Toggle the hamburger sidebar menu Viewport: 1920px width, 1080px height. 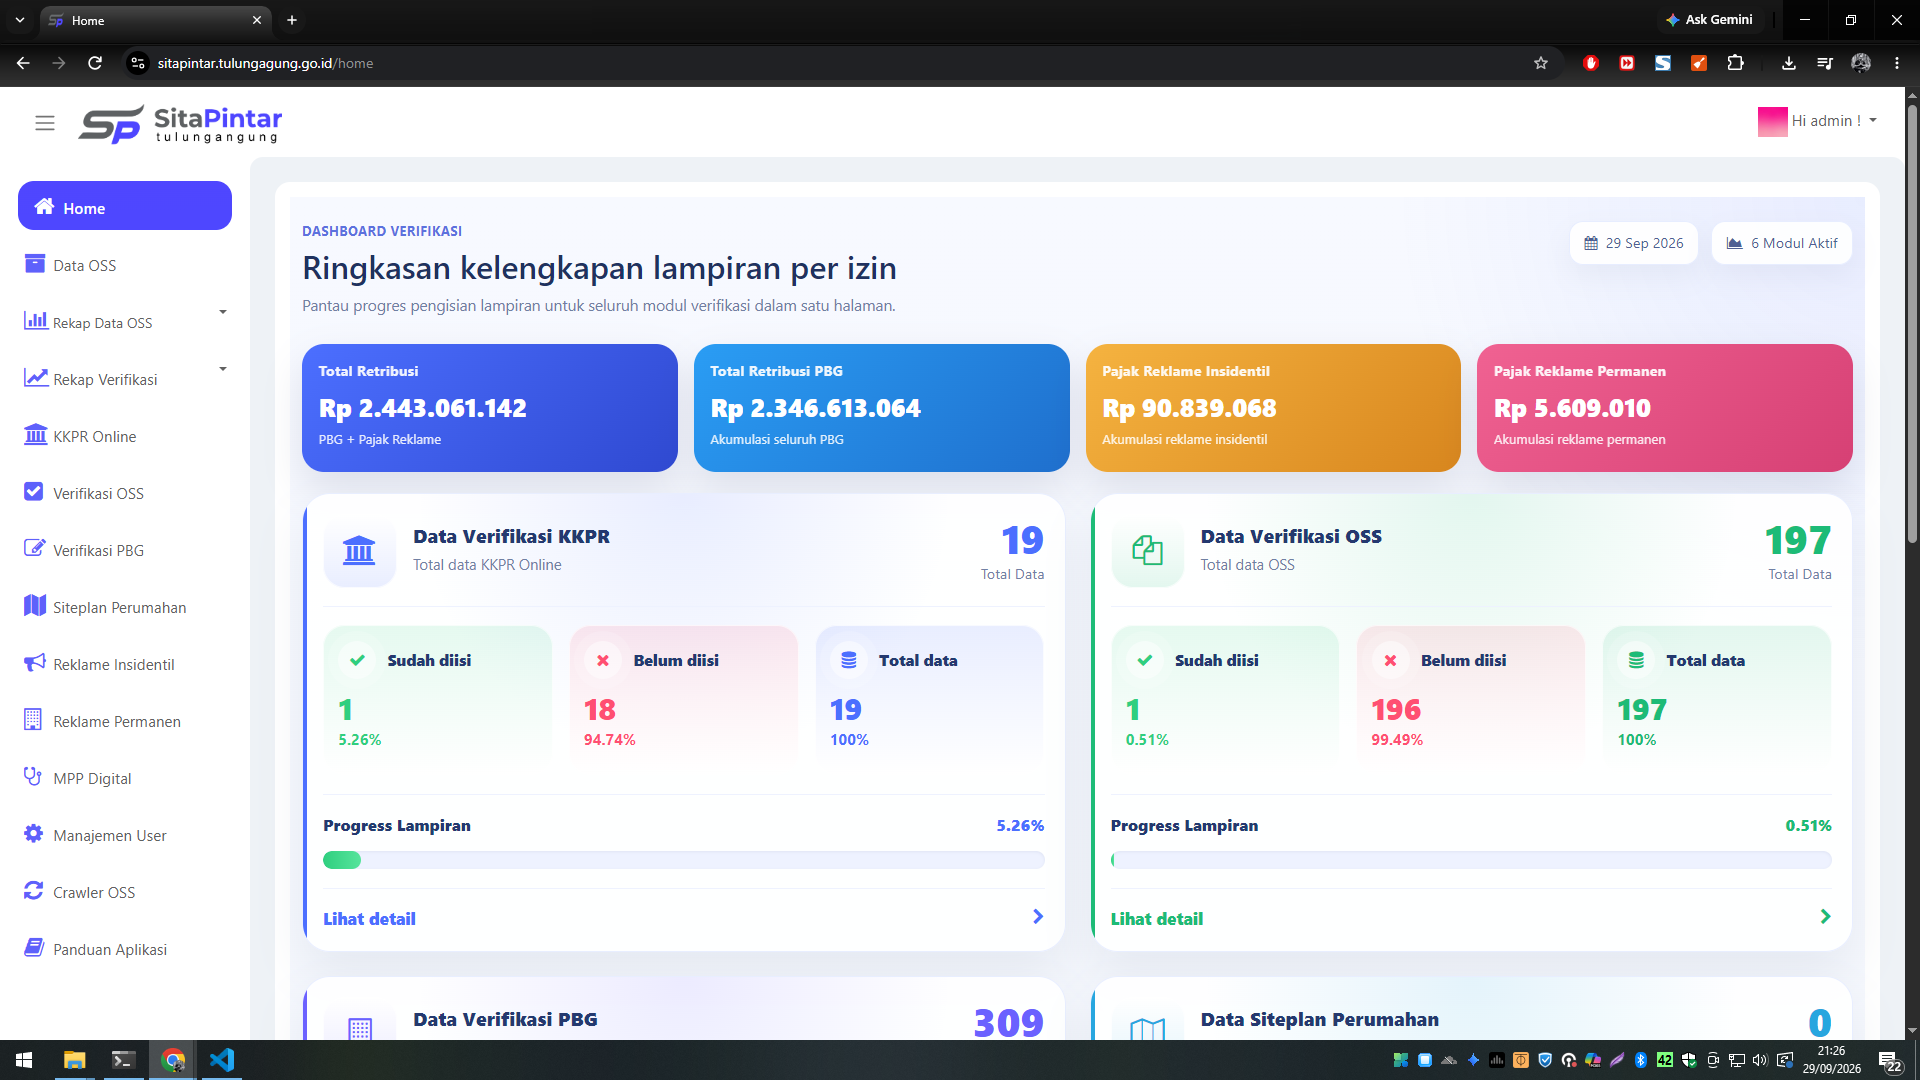pos(44,123)
